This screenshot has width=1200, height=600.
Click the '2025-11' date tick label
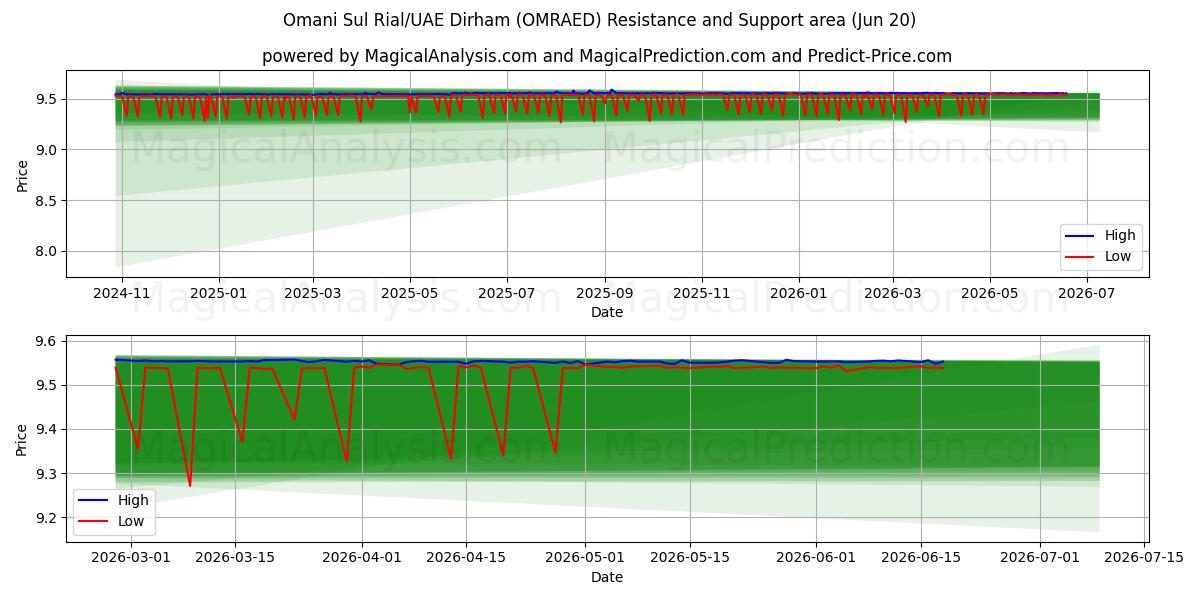701,294
